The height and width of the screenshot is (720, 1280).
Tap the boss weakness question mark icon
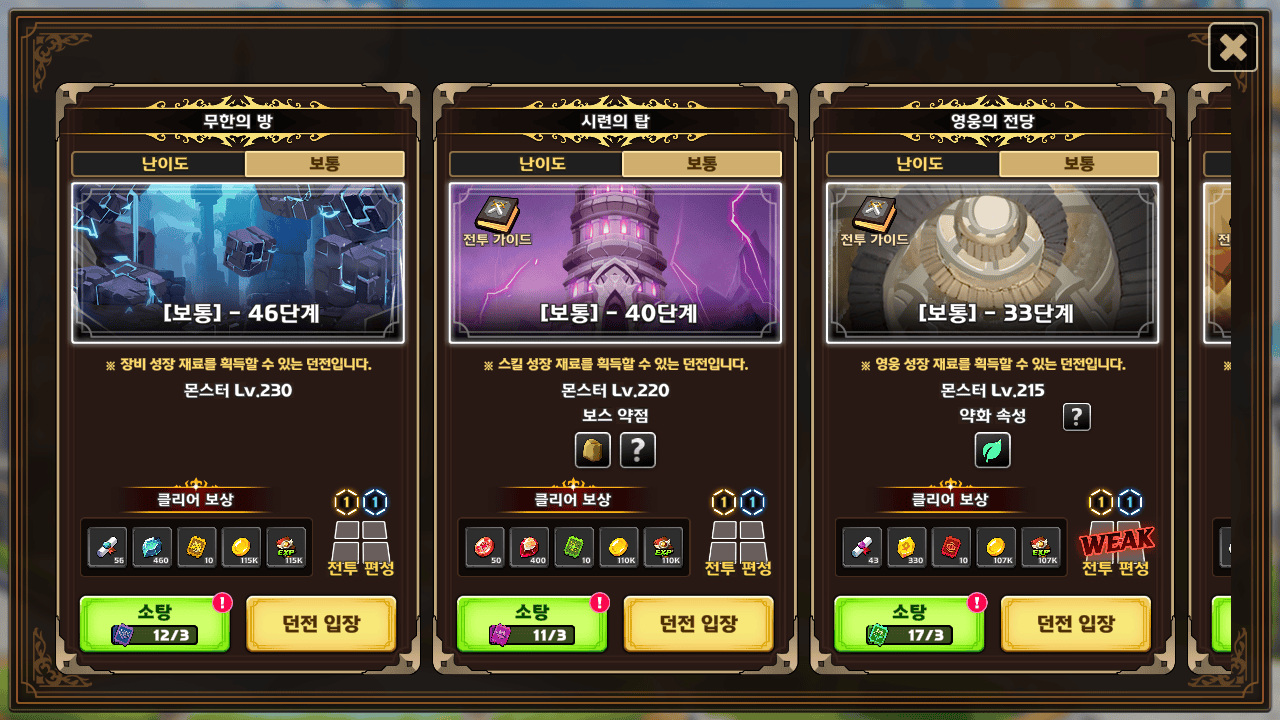(x=638, y=450)
